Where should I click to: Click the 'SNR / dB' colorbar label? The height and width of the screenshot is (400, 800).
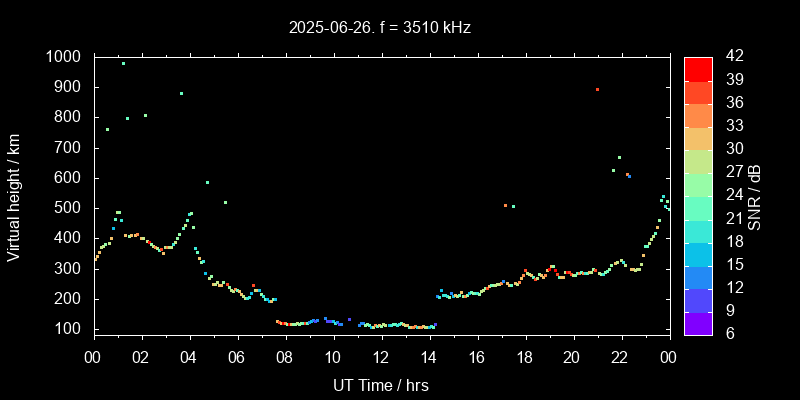(756, 194)
